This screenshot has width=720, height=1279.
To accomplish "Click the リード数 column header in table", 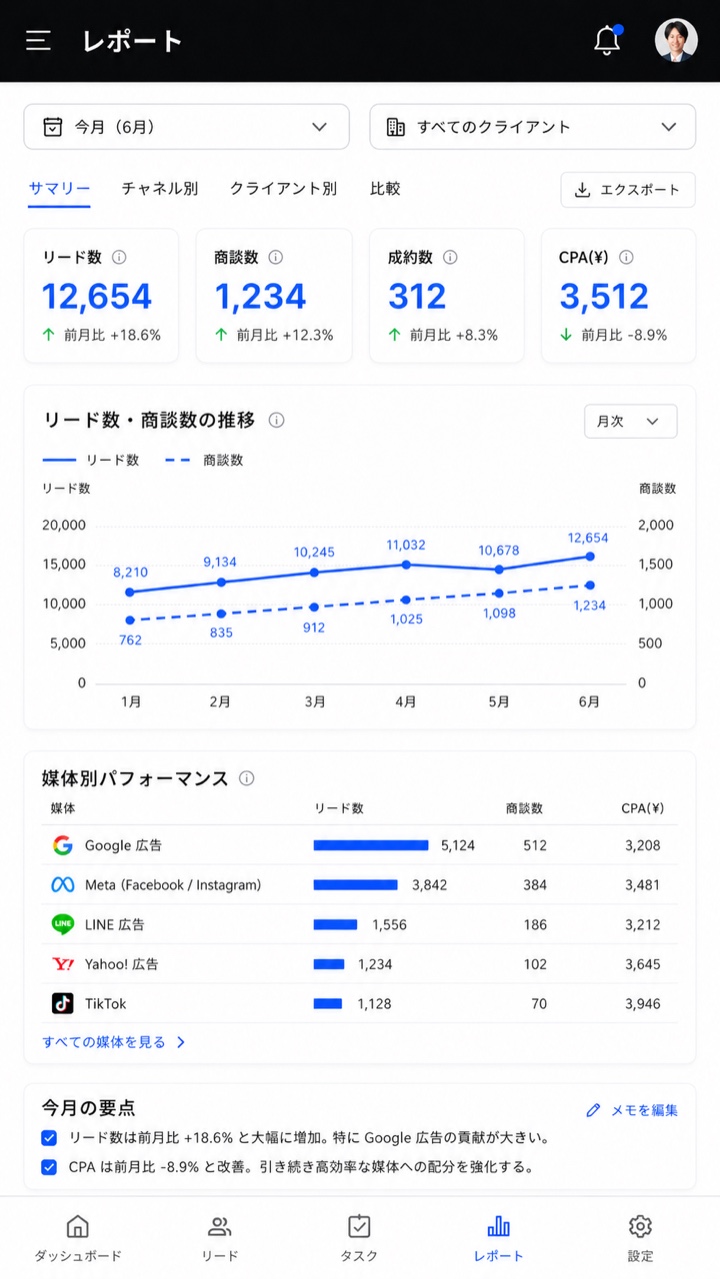I will click(339, 808).
